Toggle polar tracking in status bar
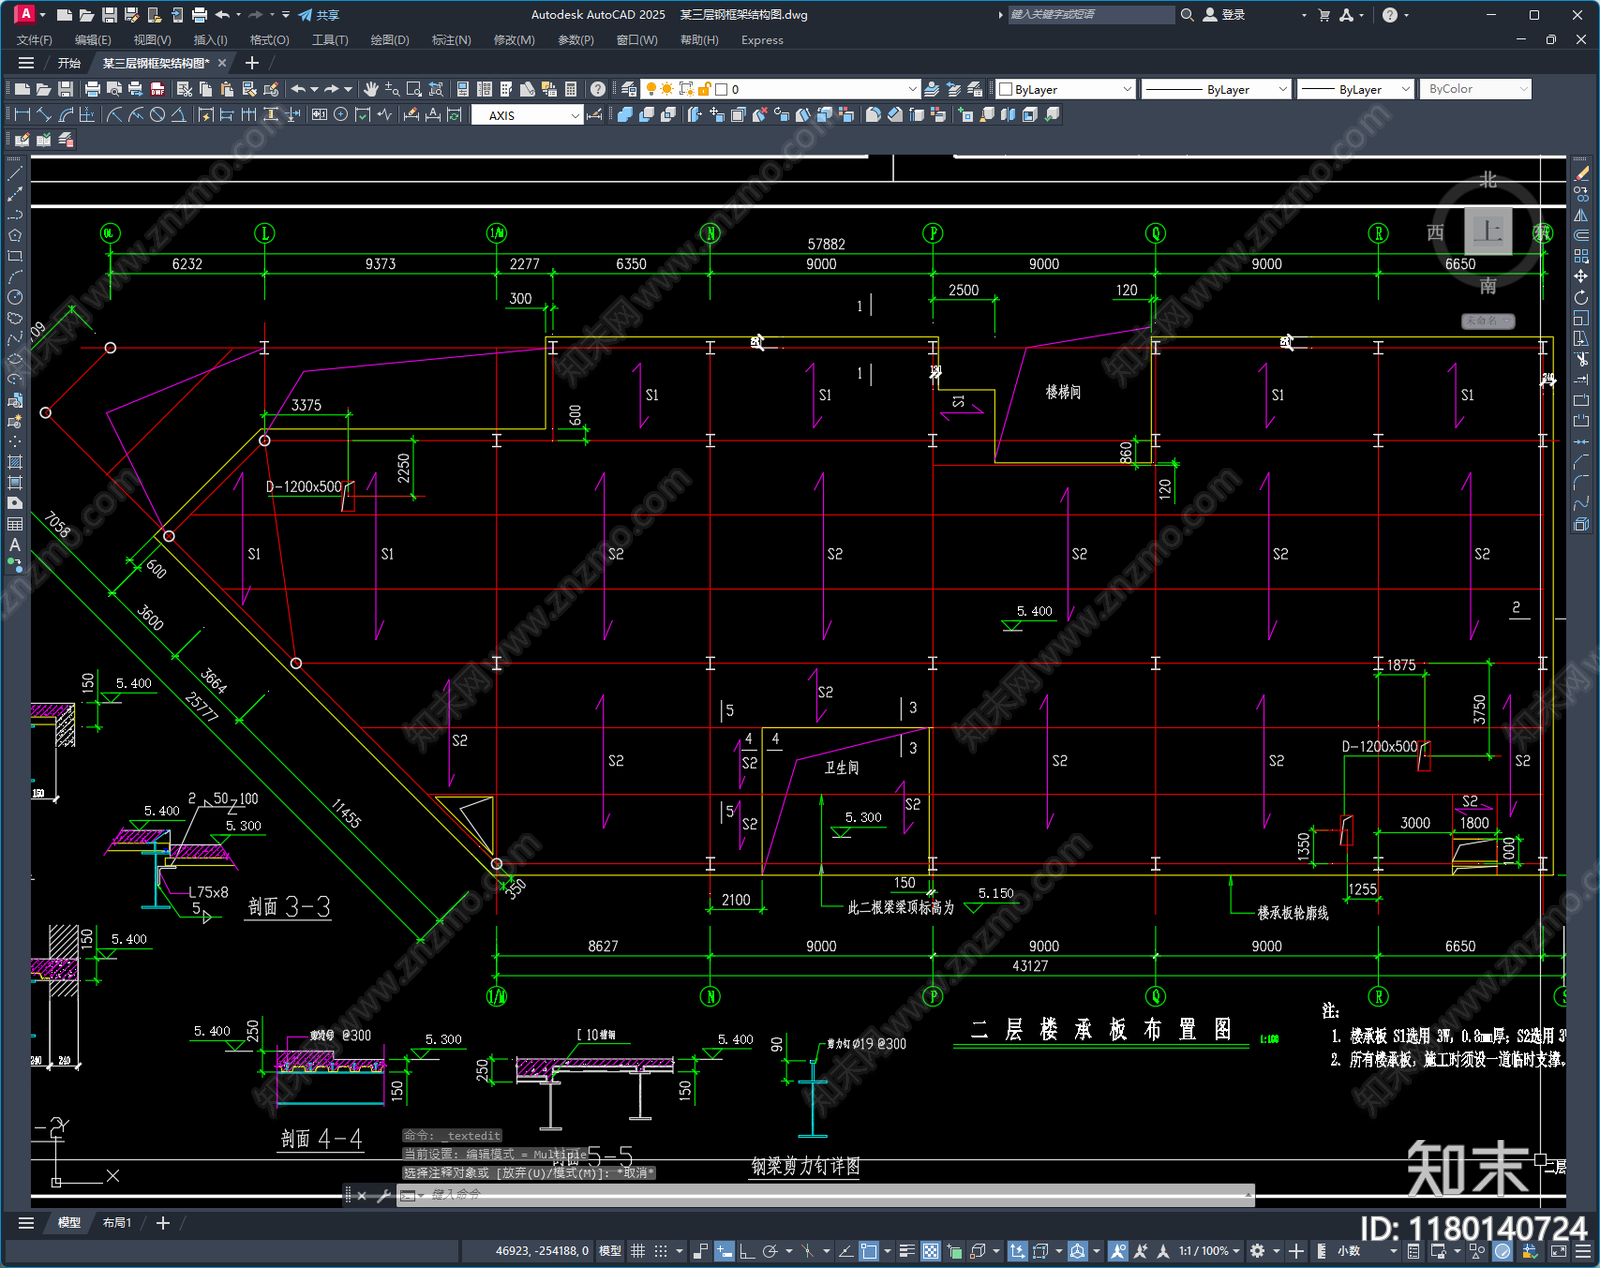The width and height of the screenshot is (1600, 1268). pyautogui.click(x=769, y=1251)
